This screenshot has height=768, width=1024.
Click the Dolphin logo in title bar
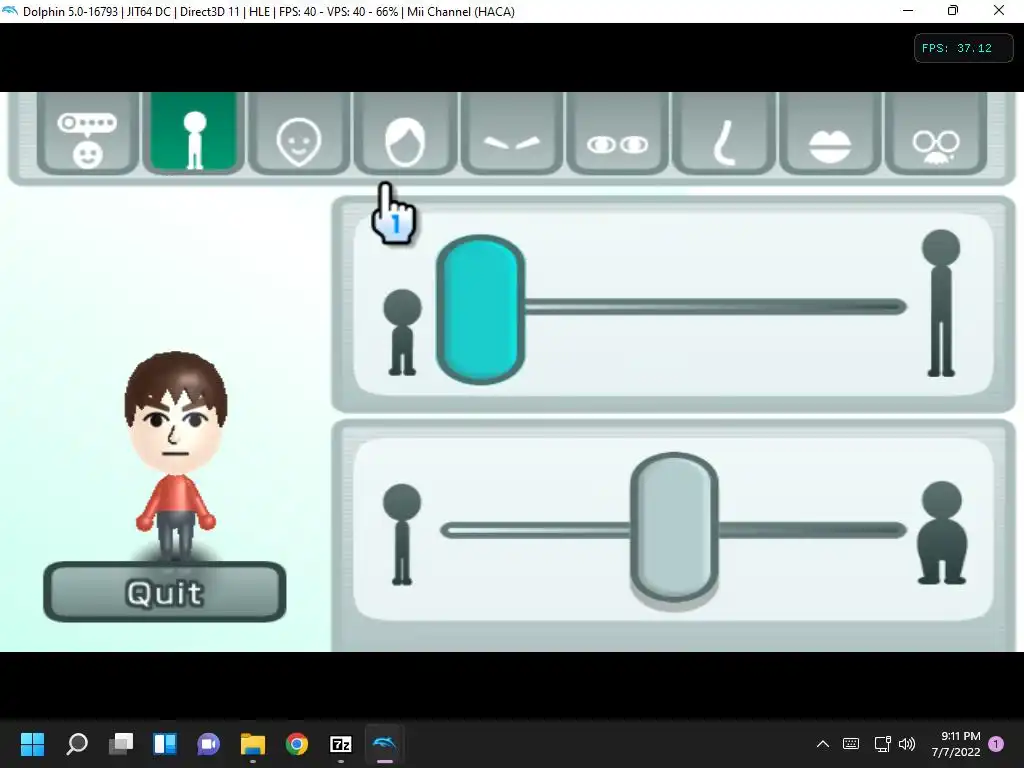click(x=10, y=11)
